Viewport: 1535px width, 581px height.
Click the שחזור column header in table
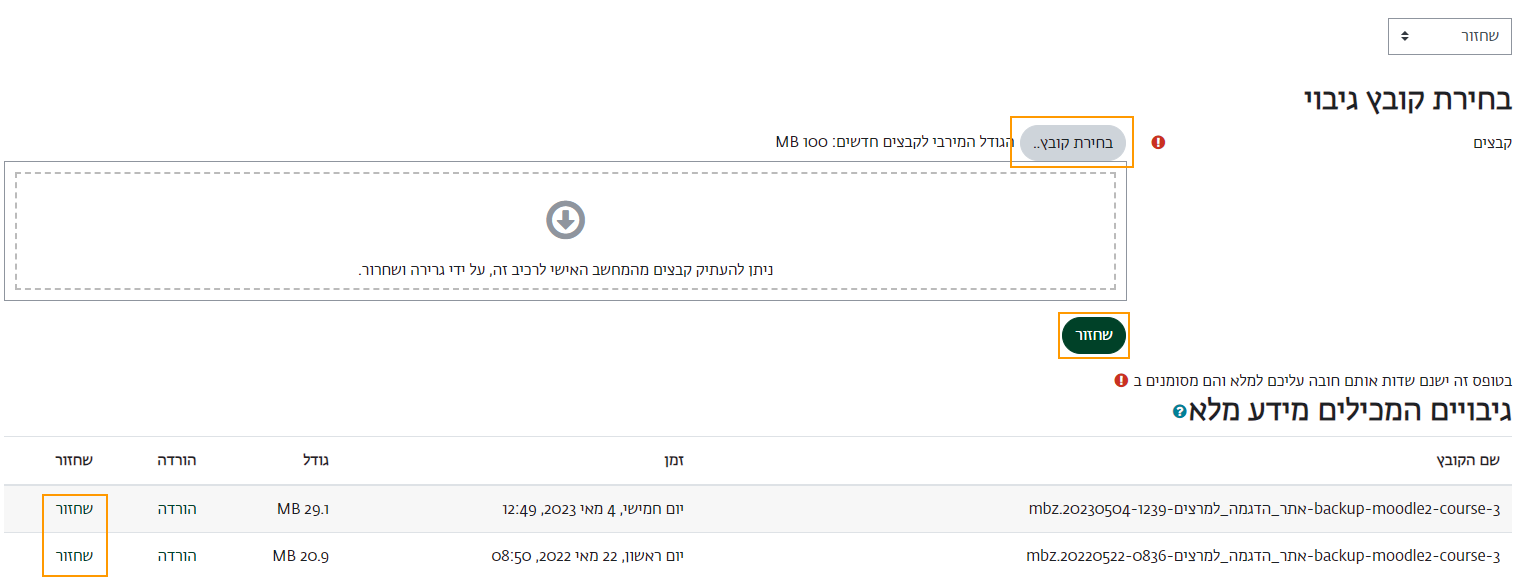pos(74,460)
